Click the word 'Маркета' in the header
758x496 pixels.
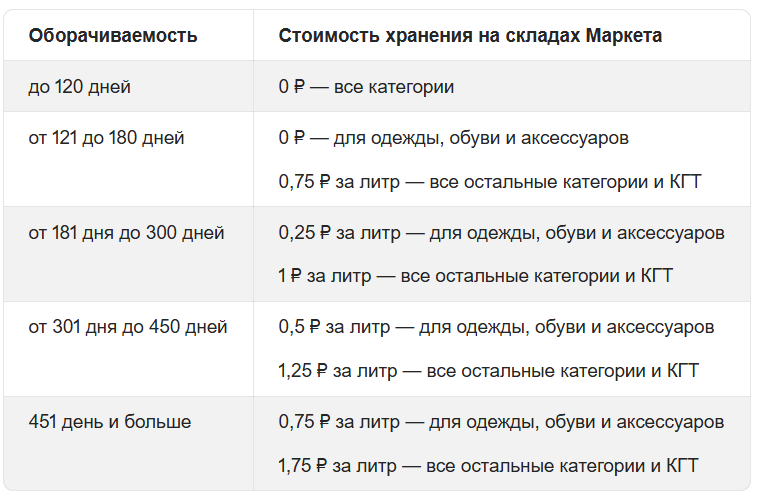[x=628, y=36]
